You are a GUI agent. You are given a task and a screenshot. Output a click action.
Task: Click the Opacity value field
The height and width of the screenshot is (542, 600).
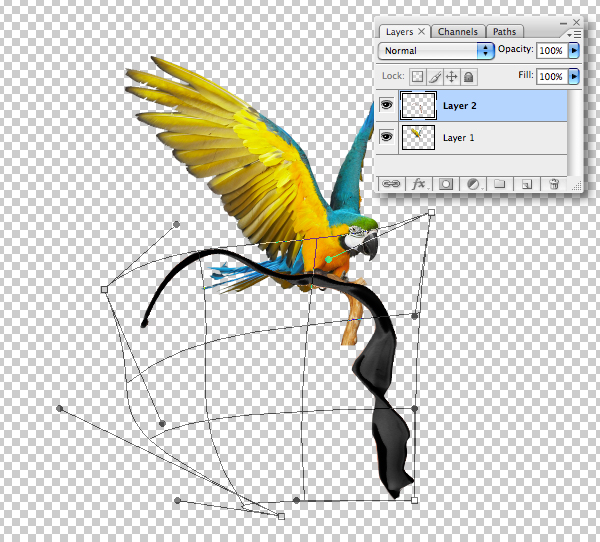point(552,51)
